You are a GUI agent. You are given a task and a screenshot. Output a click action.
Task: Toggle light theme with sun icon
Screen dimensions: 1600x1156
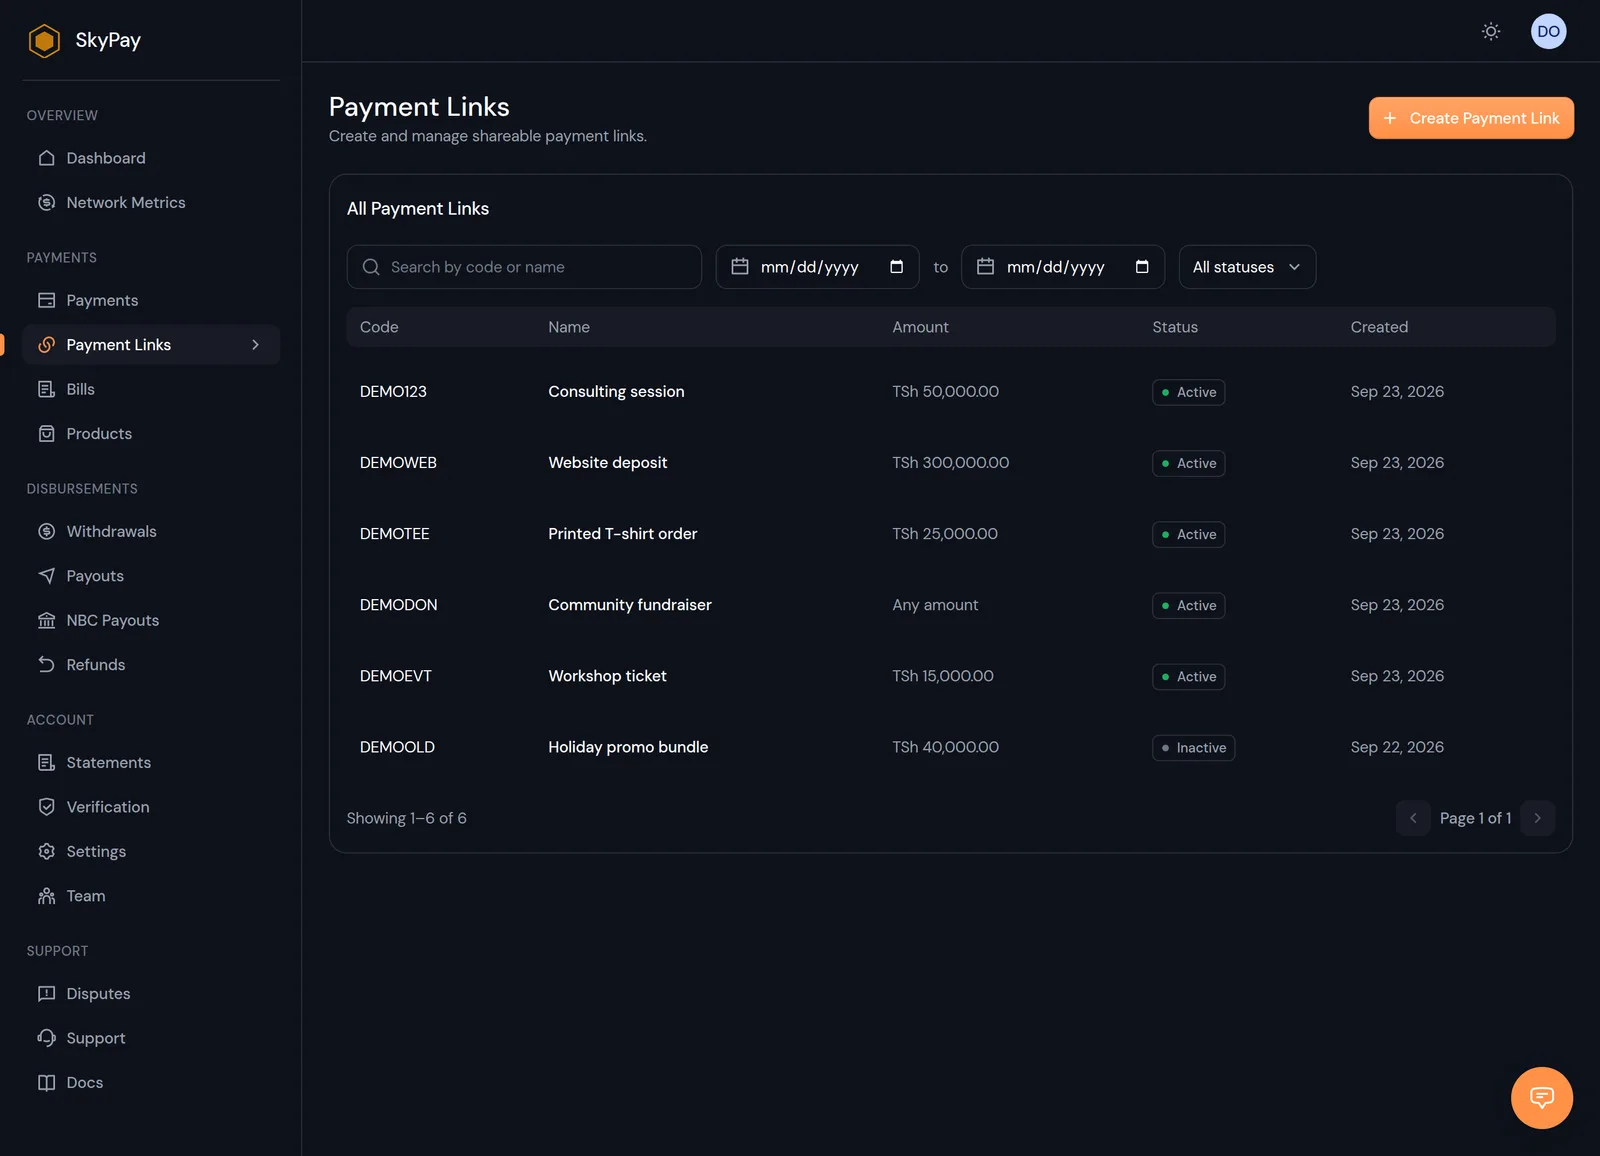tap(1490, 31)
